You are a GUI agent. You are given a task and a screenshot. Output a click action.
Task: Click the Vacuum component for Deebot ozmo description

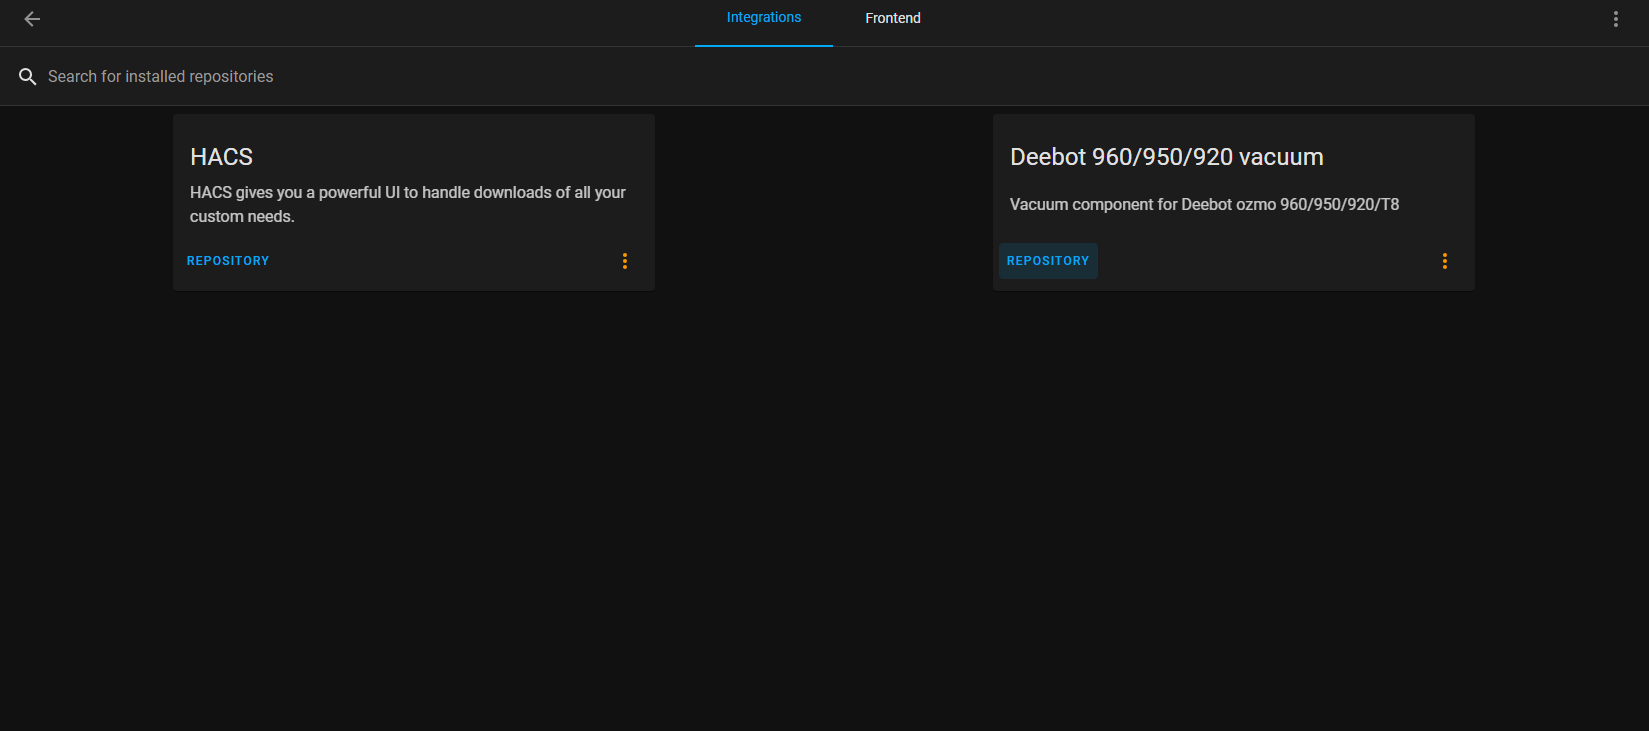point(1204,204)
